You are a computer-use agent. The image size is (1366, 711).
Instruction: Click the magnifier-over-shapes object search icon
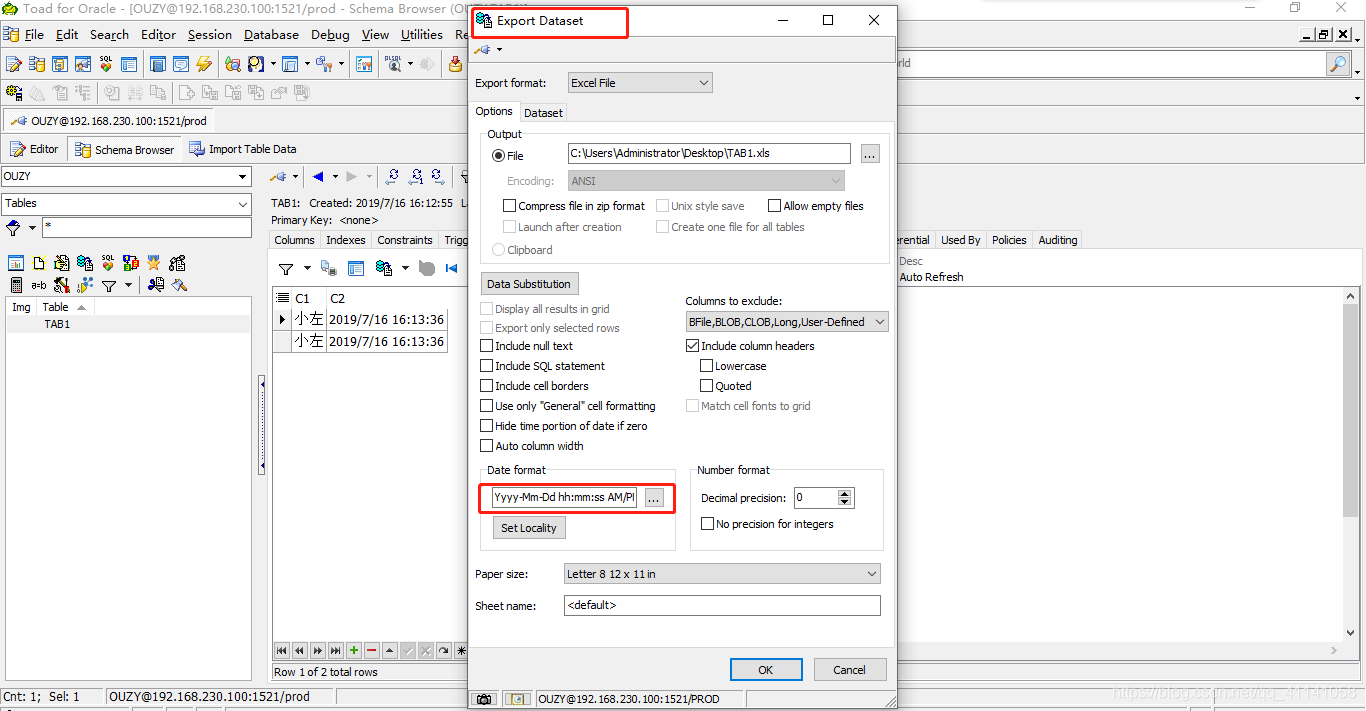232,64
